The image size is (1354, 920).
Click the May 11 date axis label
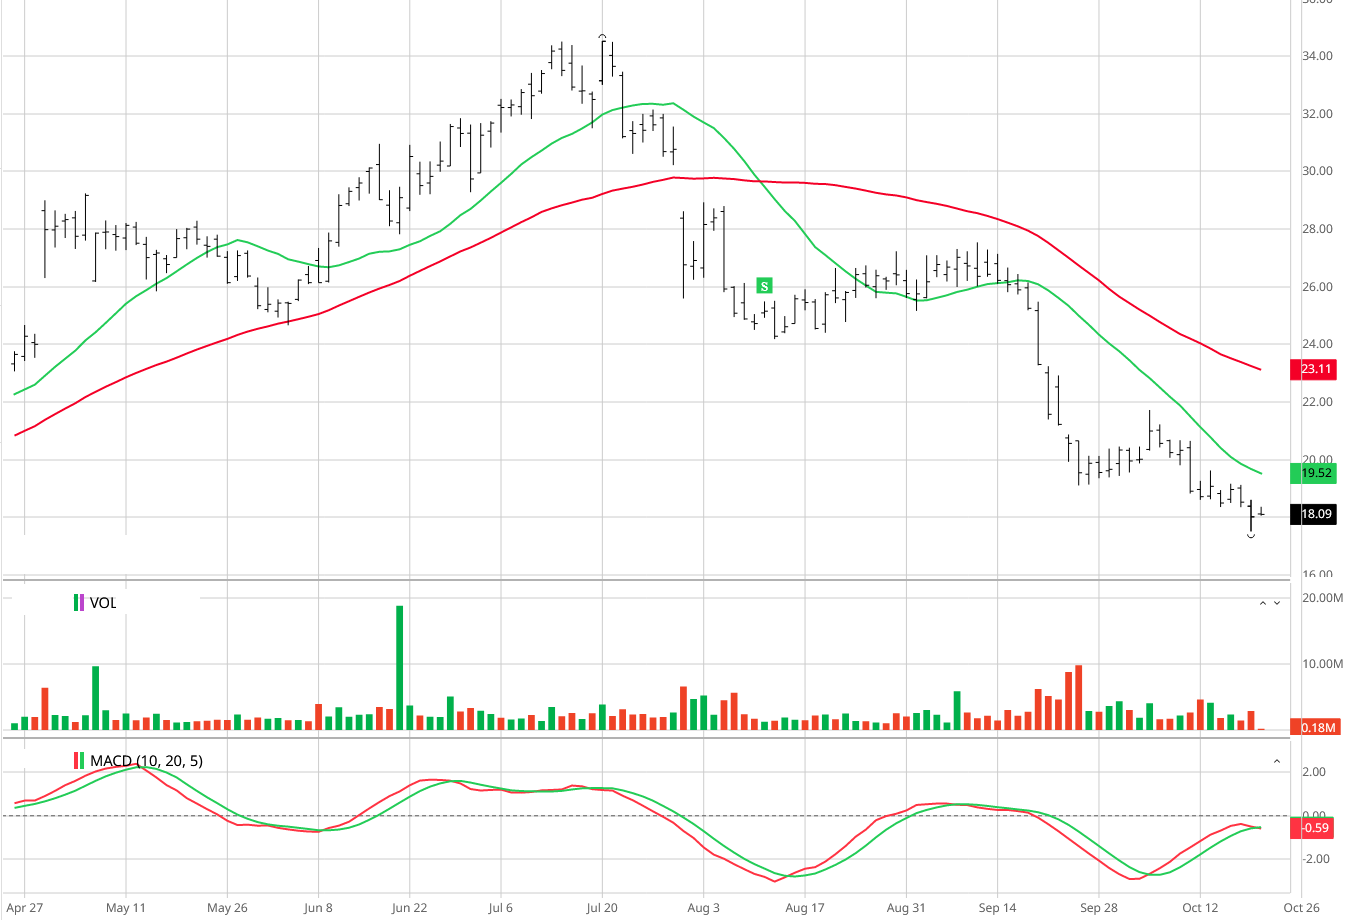click(x=125, y=908)
